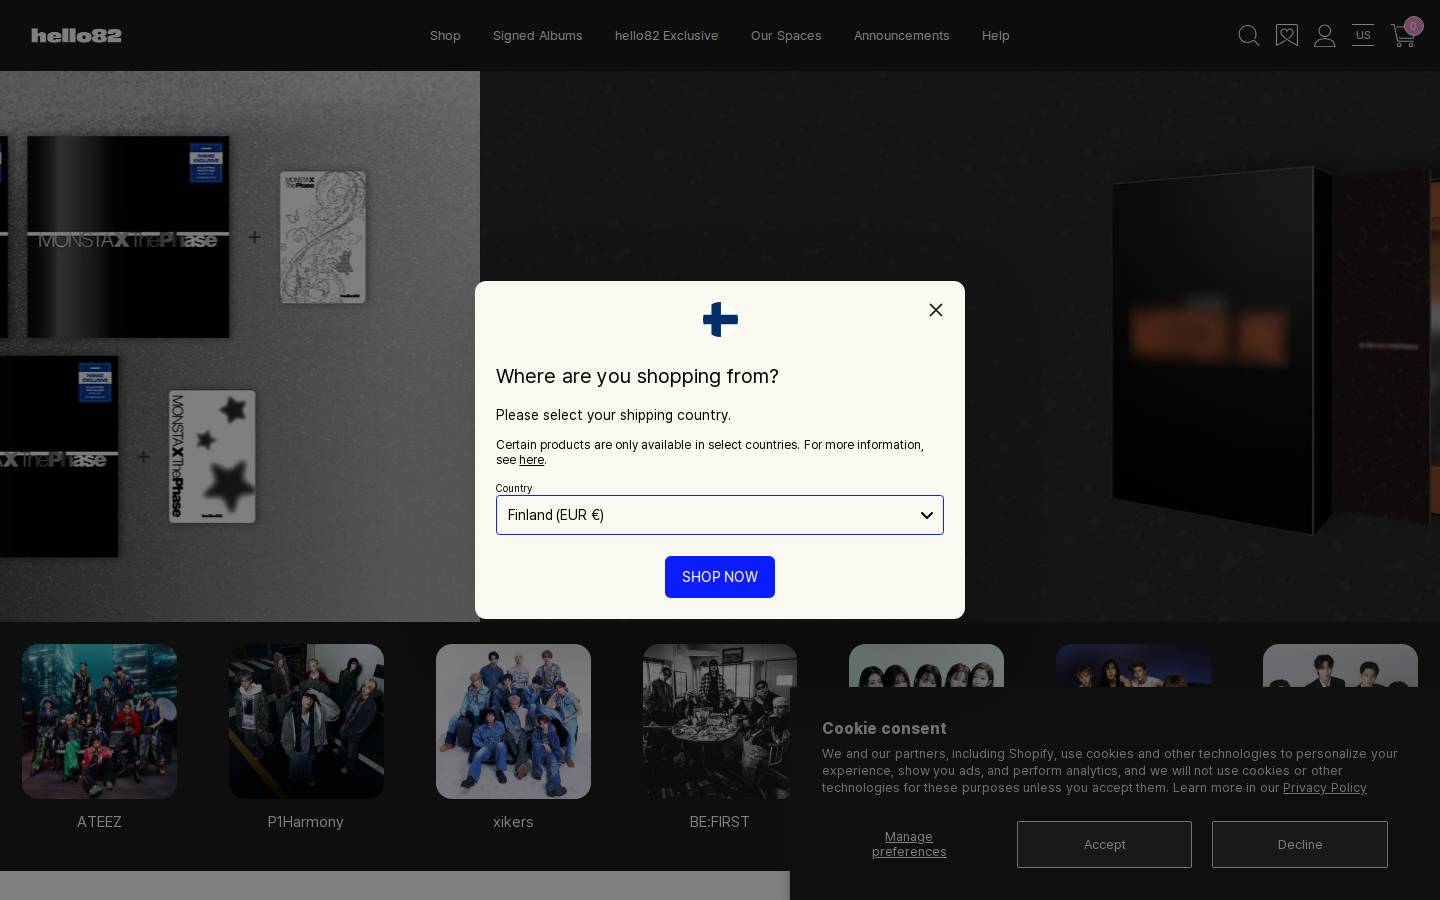
Task: Open the search magnifier icon
Action: [x=1248, y=36]
